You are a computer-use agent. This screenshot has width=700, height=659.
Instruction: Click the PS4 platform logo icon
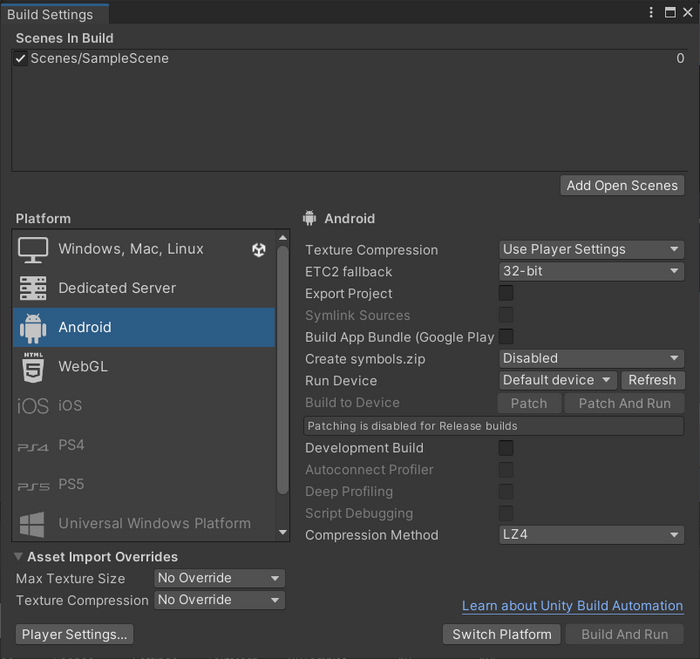[x=33, y=446]
